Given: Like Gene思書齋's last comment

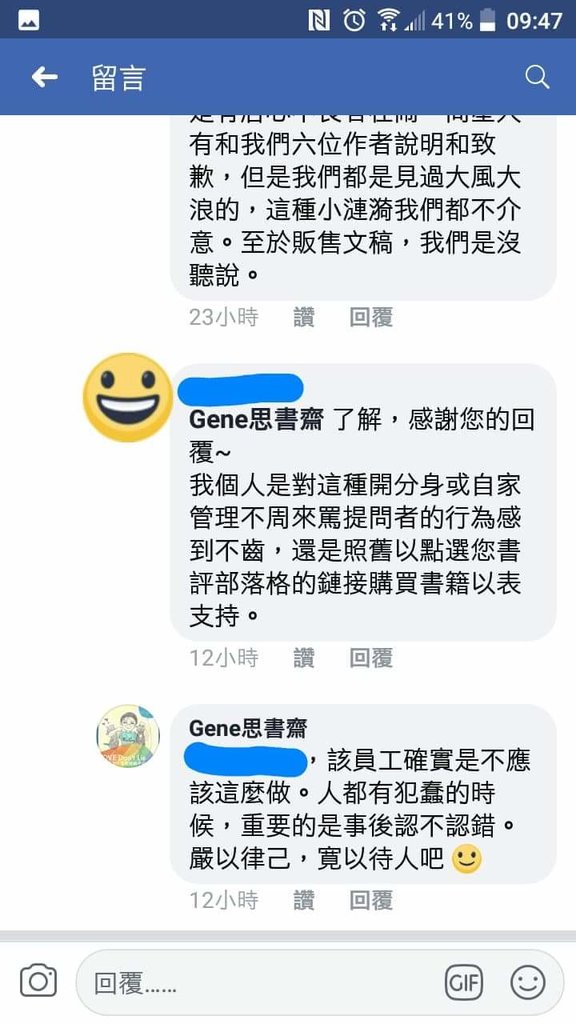Looking at the screenshot, I should click(304, 901).
